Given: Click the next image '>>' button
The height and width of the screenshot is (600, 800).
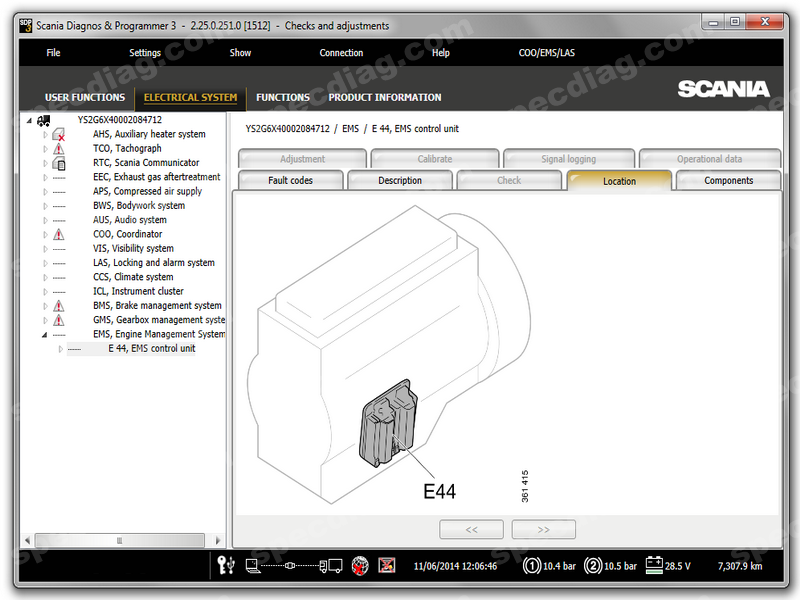Looking at the screenshot, I should tap(543, 529).
